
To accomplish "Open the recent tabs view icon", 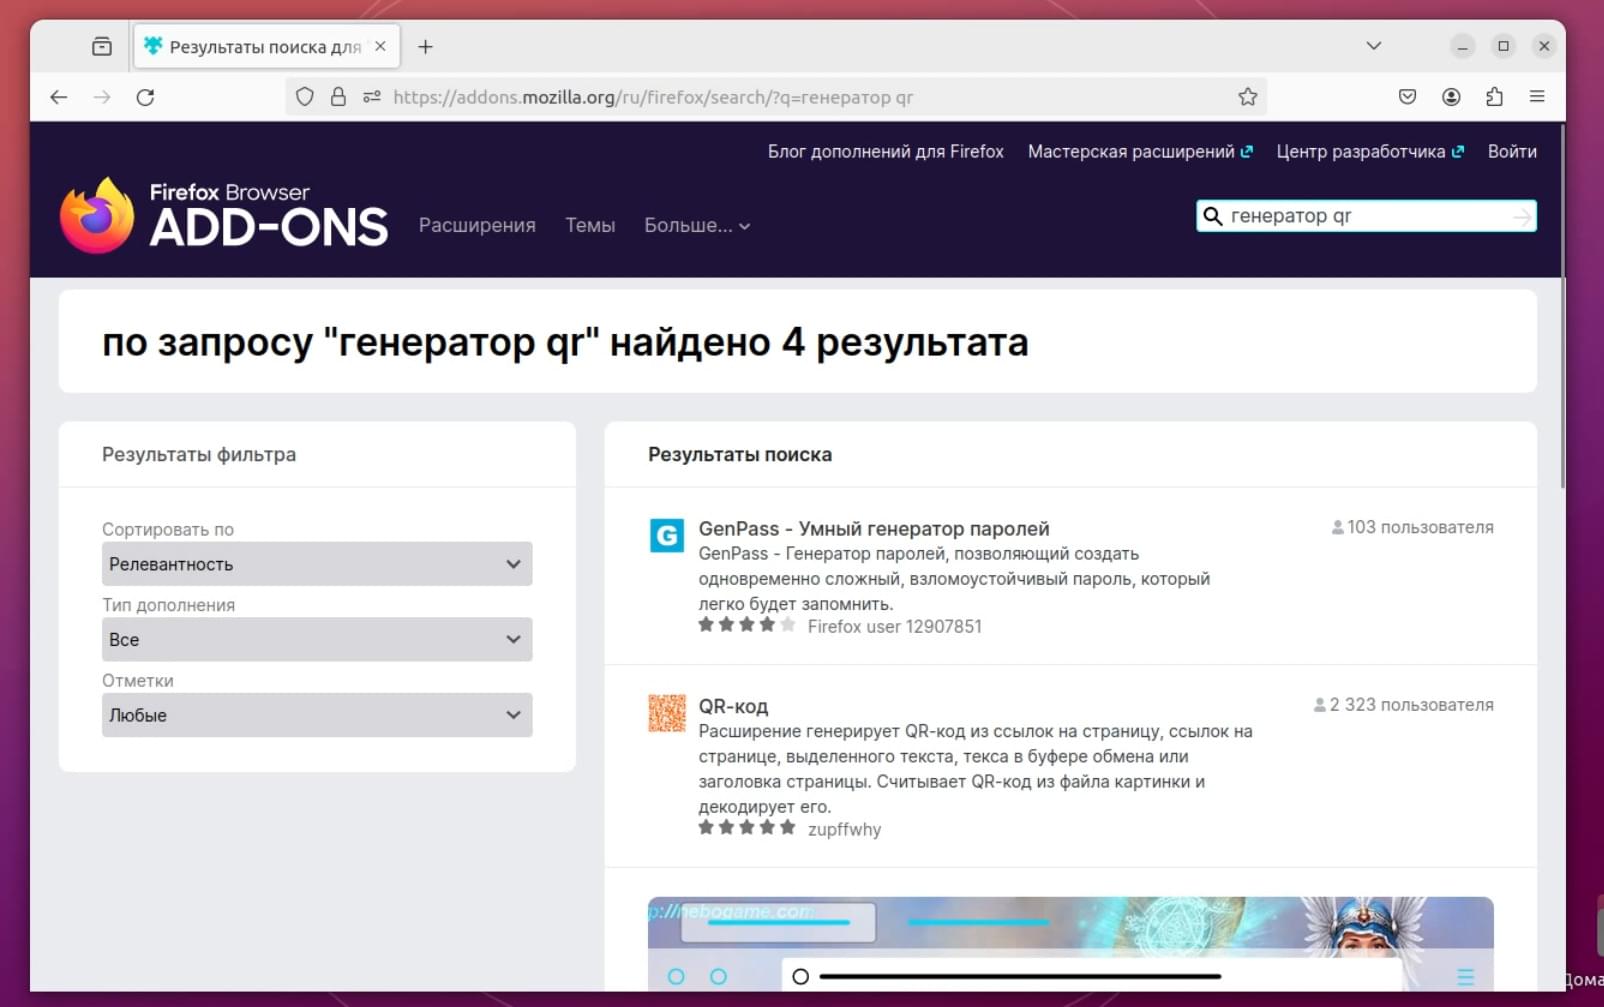I will [x=101, y=46].
